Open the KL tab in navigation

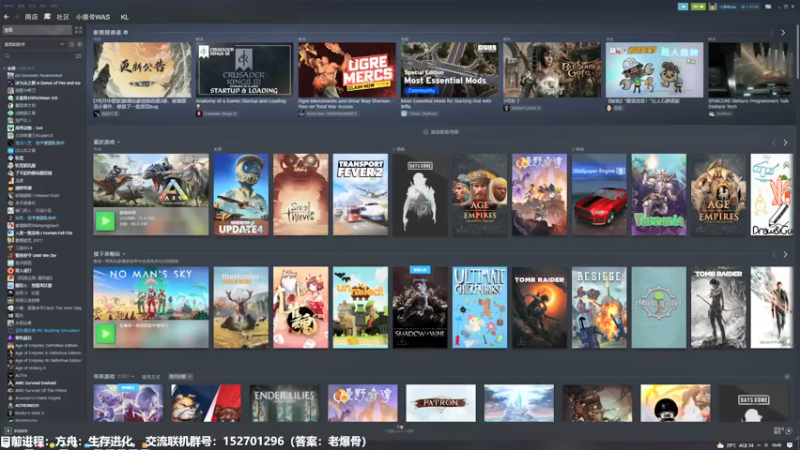(124, 17)
